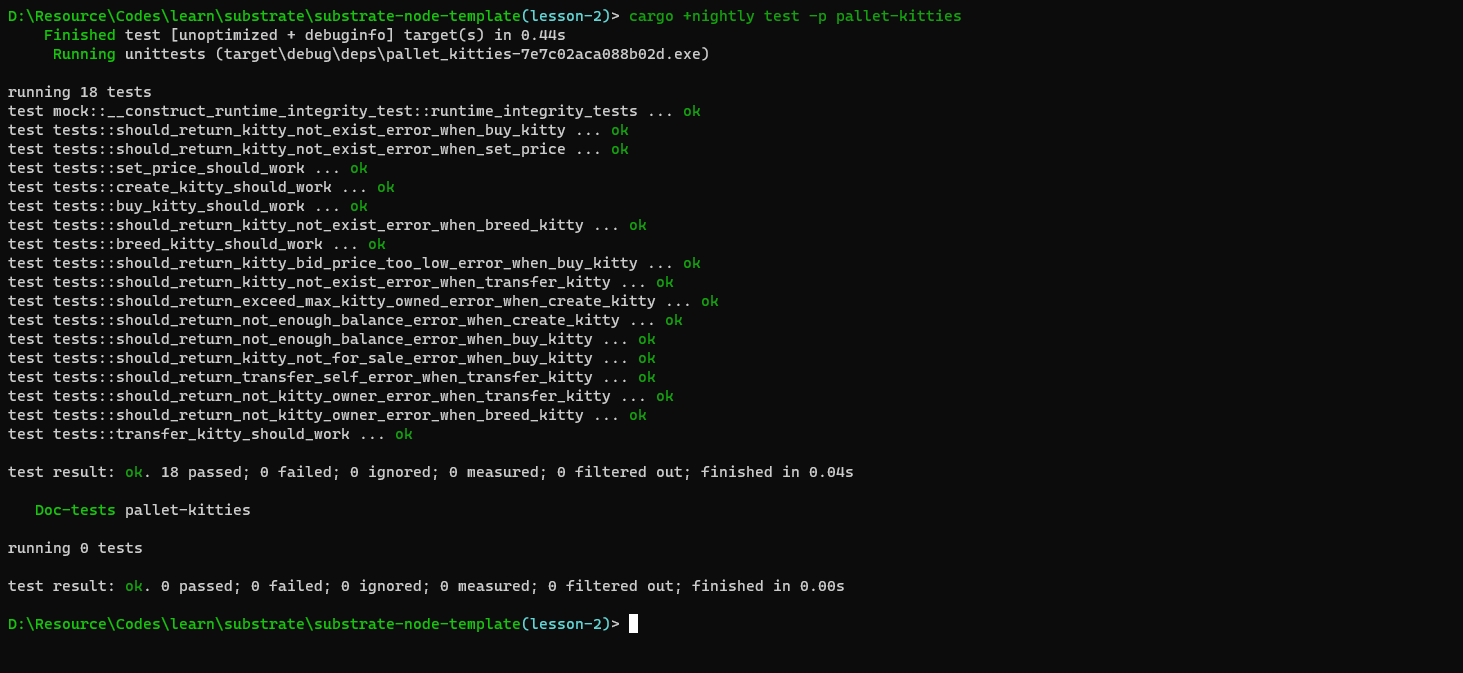This screenshot has height=673, width=1463.
Task: Click the command text 'cargo +nightly test -p pallet-kitties'
Action: pos(795,16)
